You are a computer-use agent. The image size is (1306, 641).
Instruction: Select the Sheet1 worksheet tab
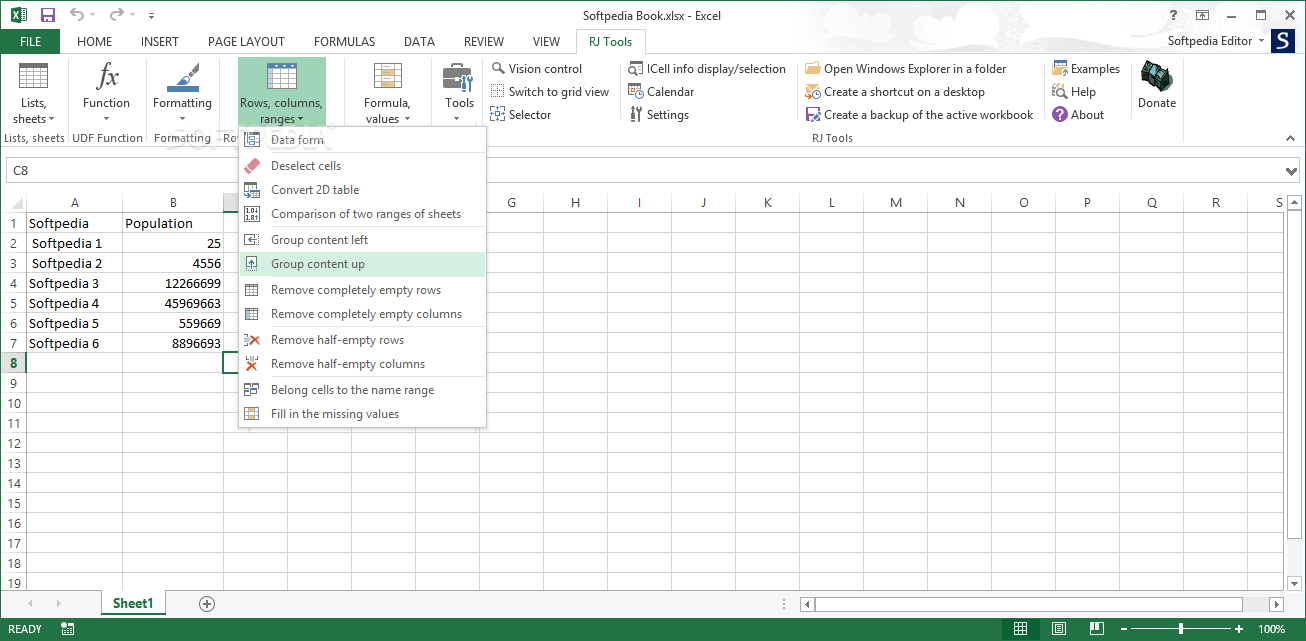tap(133, 603)
